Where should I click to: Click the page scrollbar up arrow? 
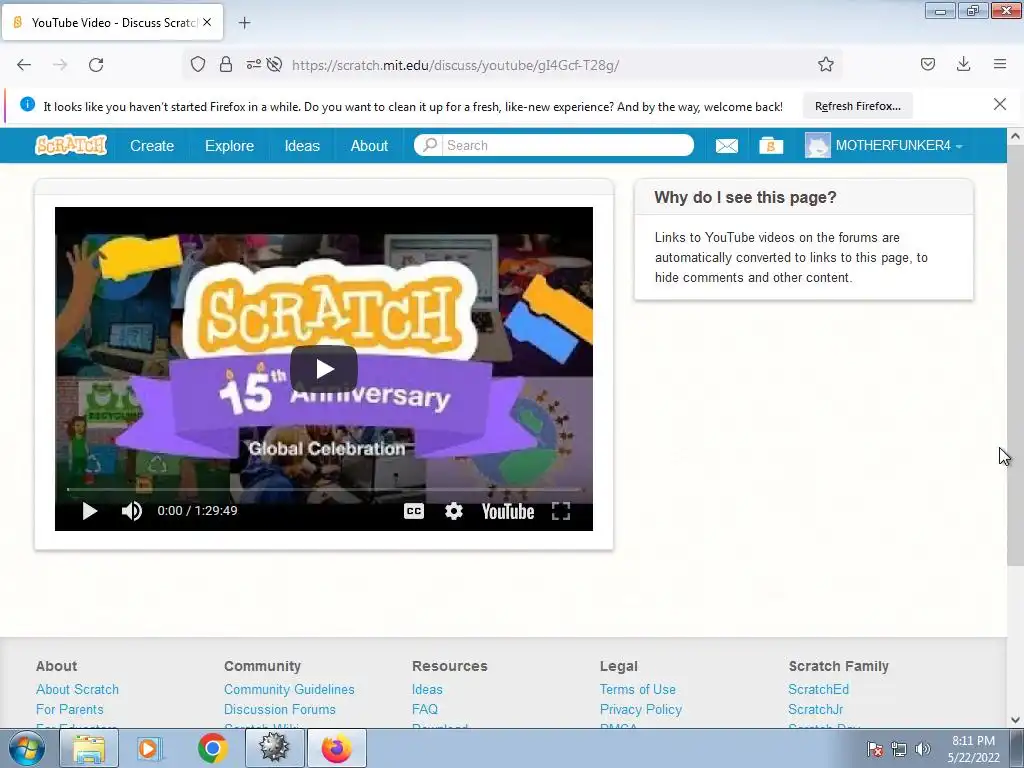click(x=1015, y=136)
